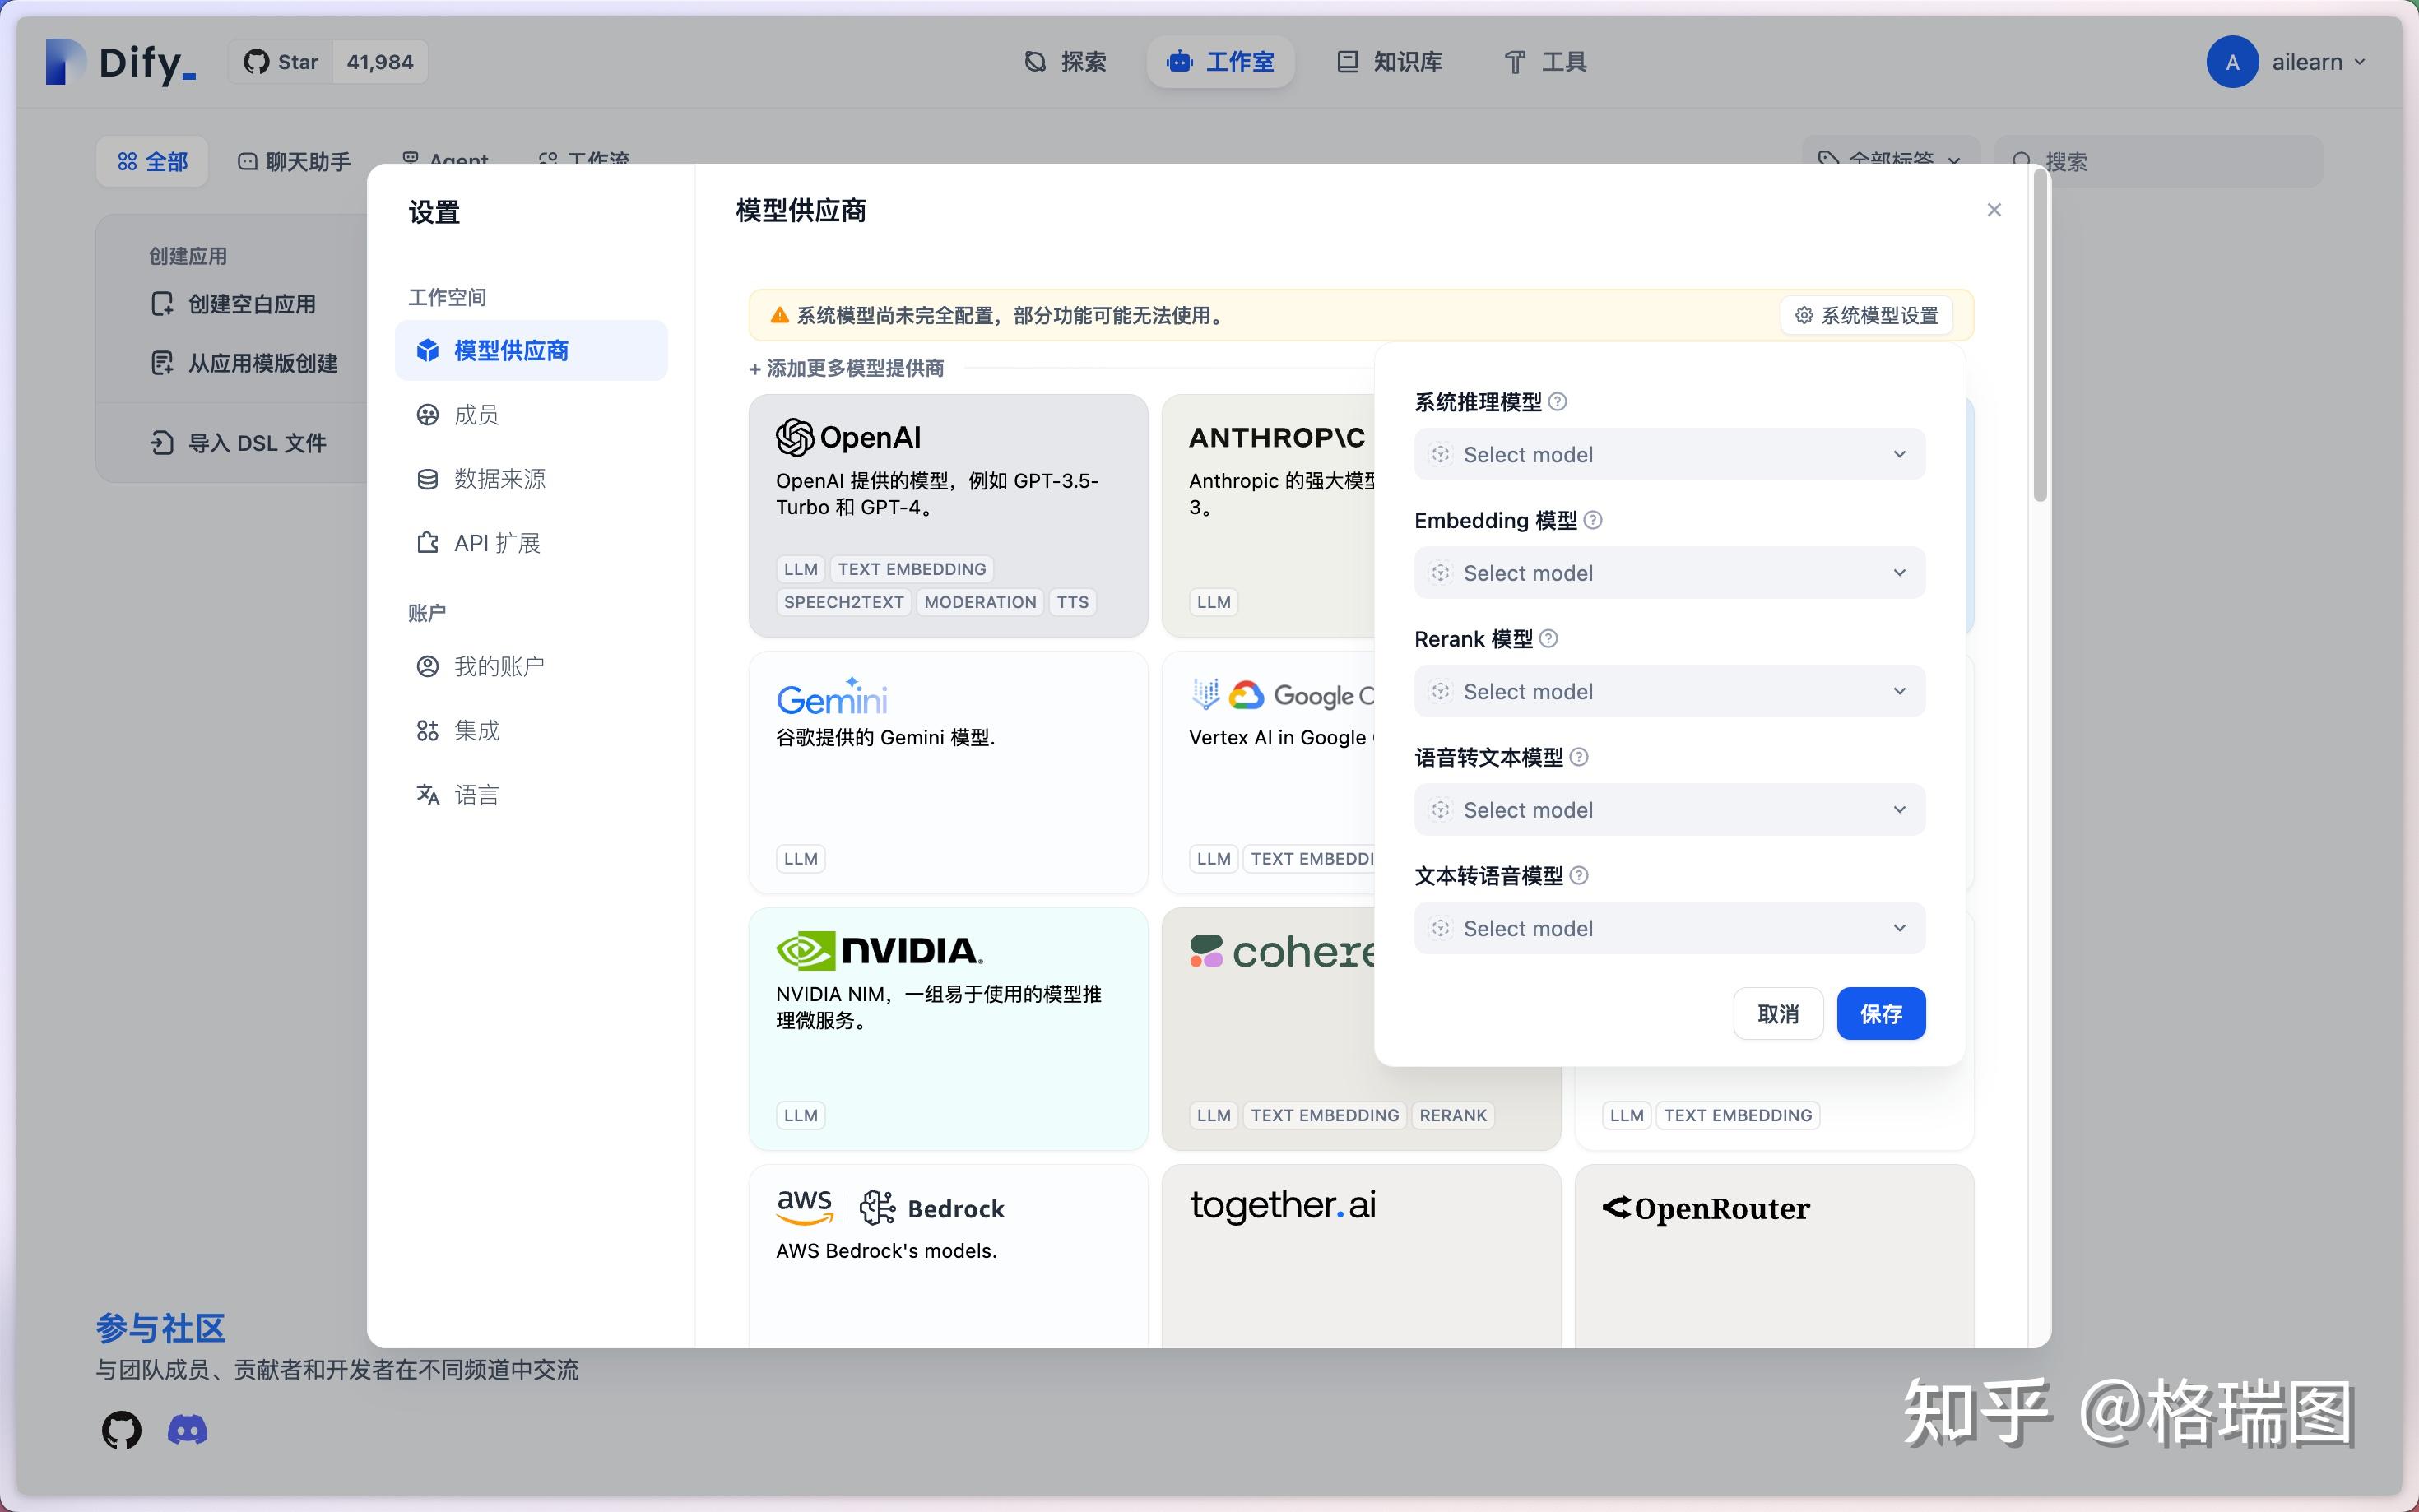Click help icon next to Rerank 模型
The width and height of the screenshot is (2419, 1512).
[1548, 638]
